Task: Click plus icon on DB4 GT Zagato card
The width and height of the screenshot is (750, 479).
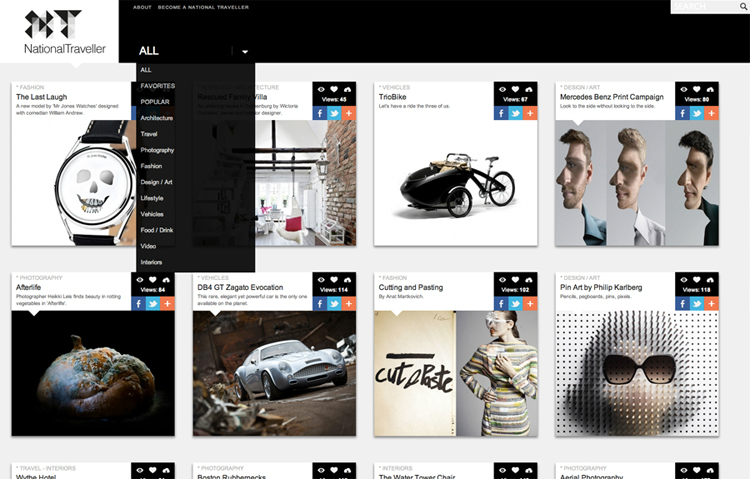Action: click(x=349, y=304)
